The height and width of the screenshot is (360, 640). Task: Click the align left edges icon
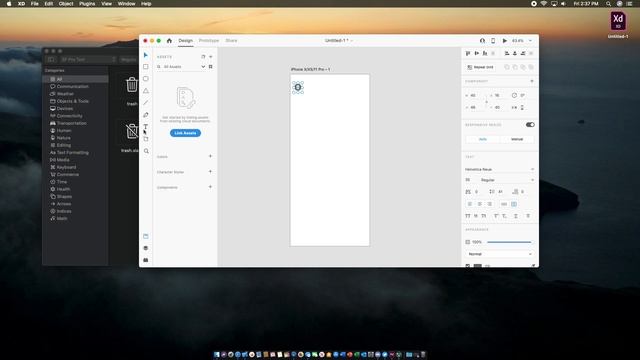[507, 53]
